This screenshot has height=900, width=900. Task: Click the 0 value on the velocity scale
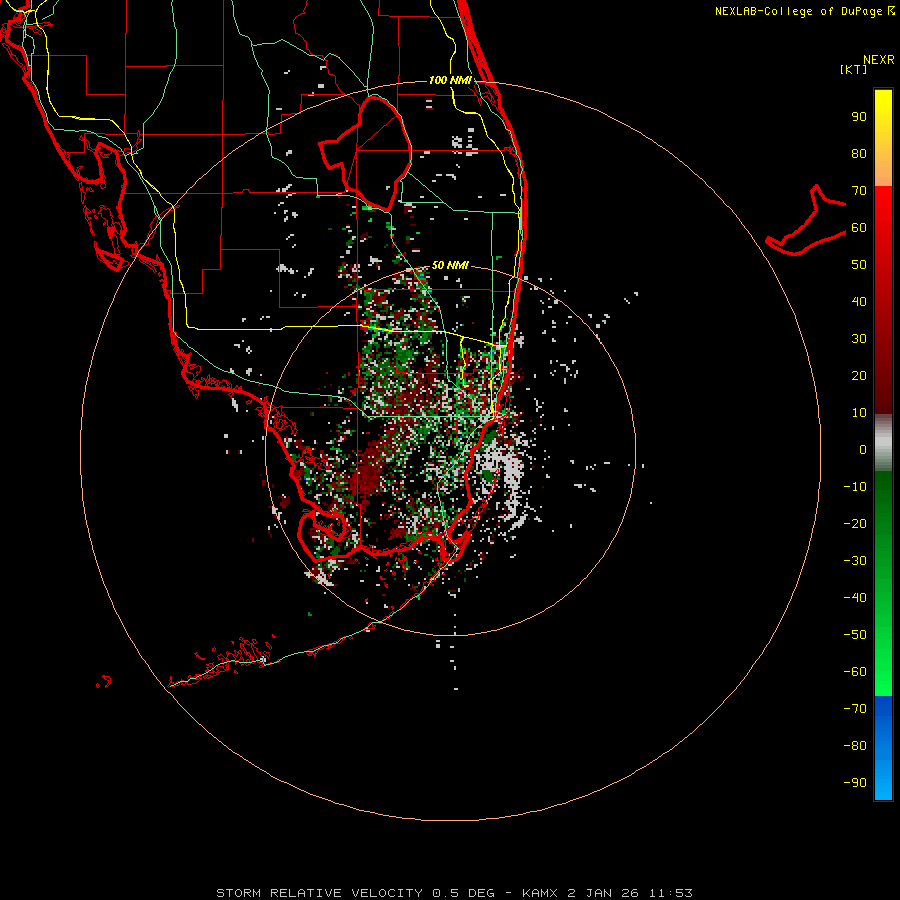(863, 450)
